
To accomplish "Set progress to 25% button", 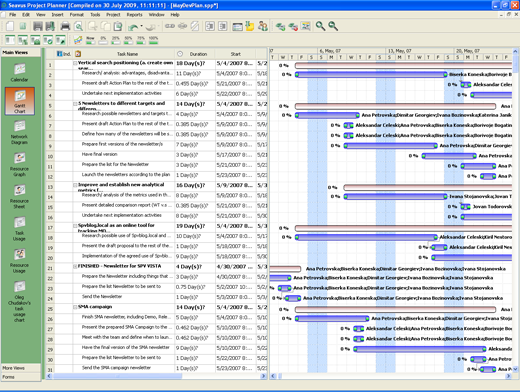I will click(x=116, y=40).
